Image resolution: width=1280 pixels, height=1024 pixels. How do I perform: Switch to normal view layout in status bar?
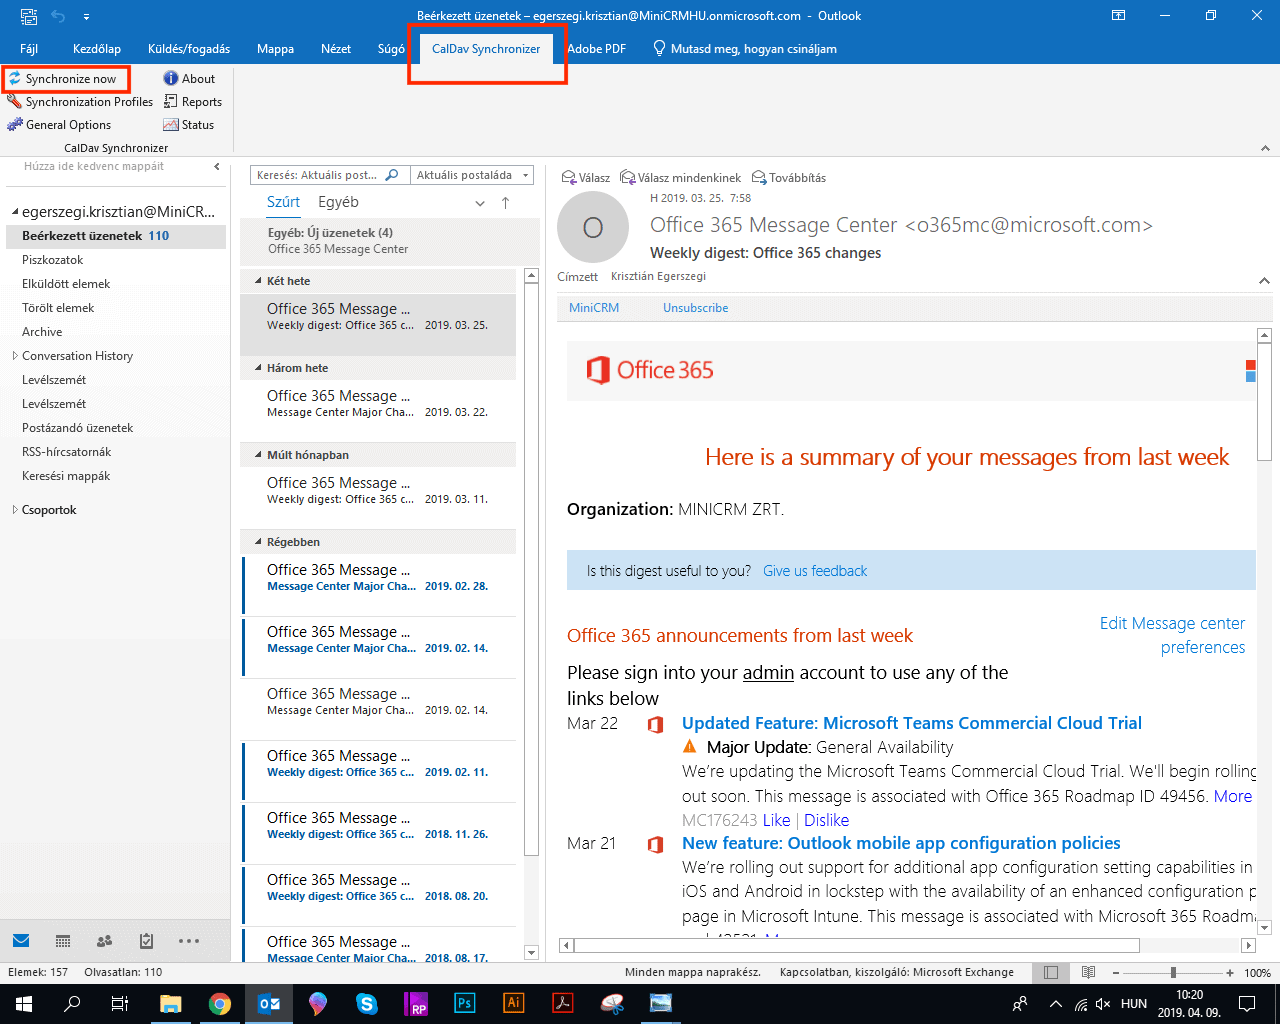tap(1051, 972)
